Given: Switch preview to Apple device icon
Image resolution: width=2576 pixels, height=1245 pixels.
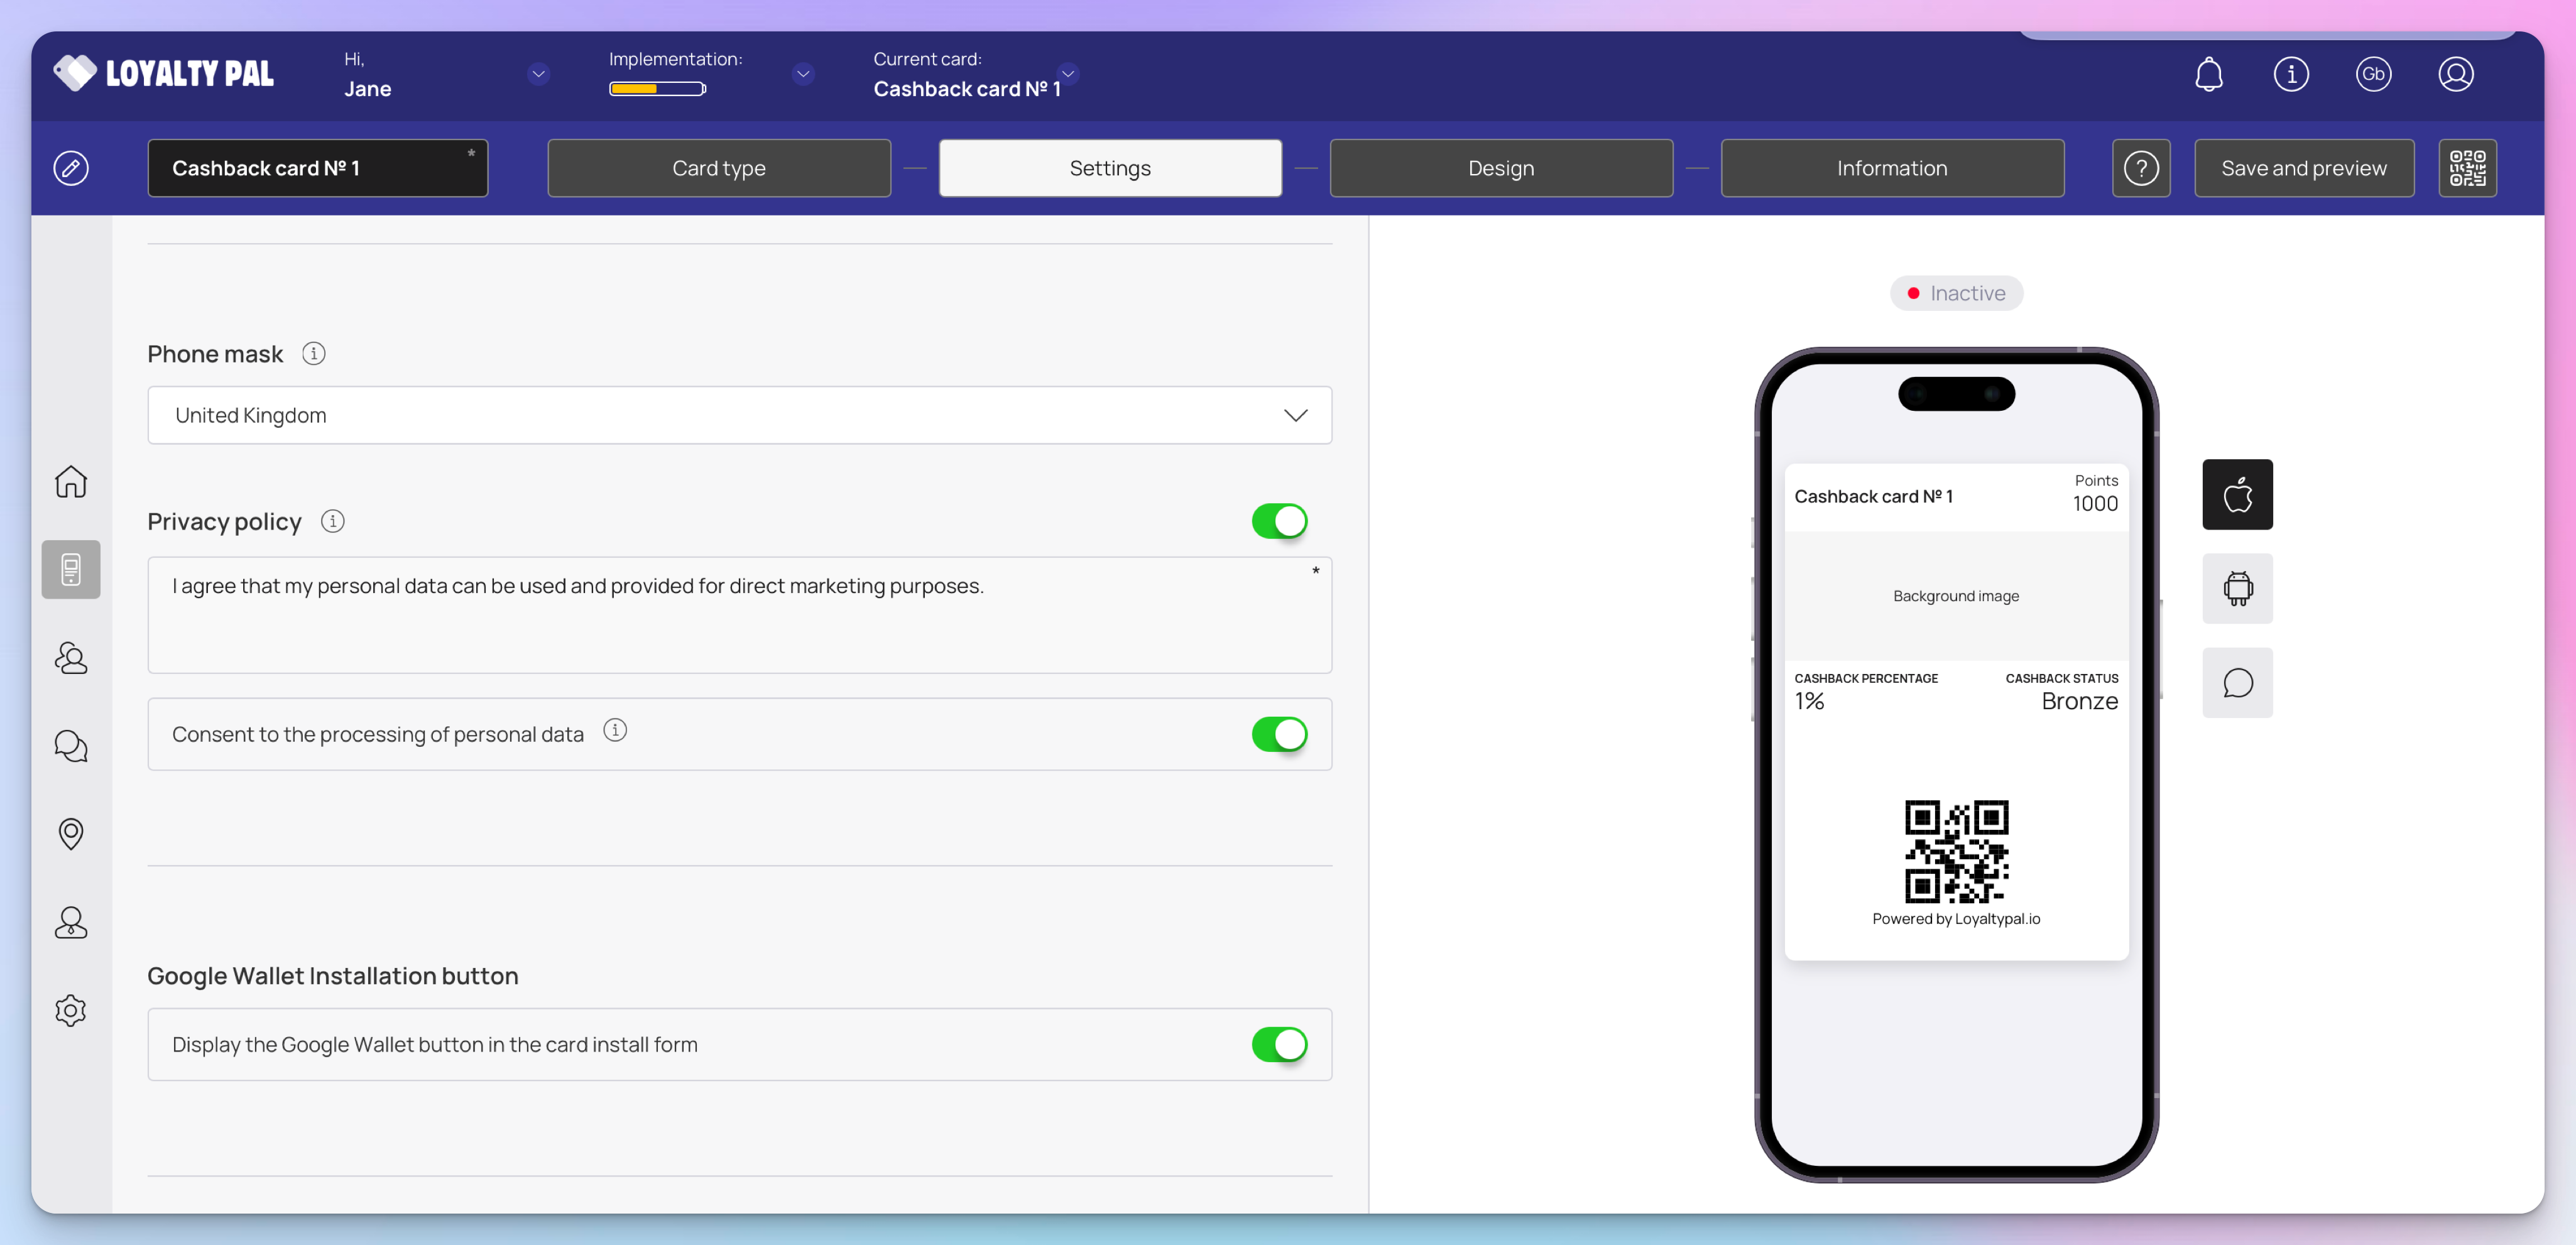Looking at the screenshot, I should (x=2236, y=494).
